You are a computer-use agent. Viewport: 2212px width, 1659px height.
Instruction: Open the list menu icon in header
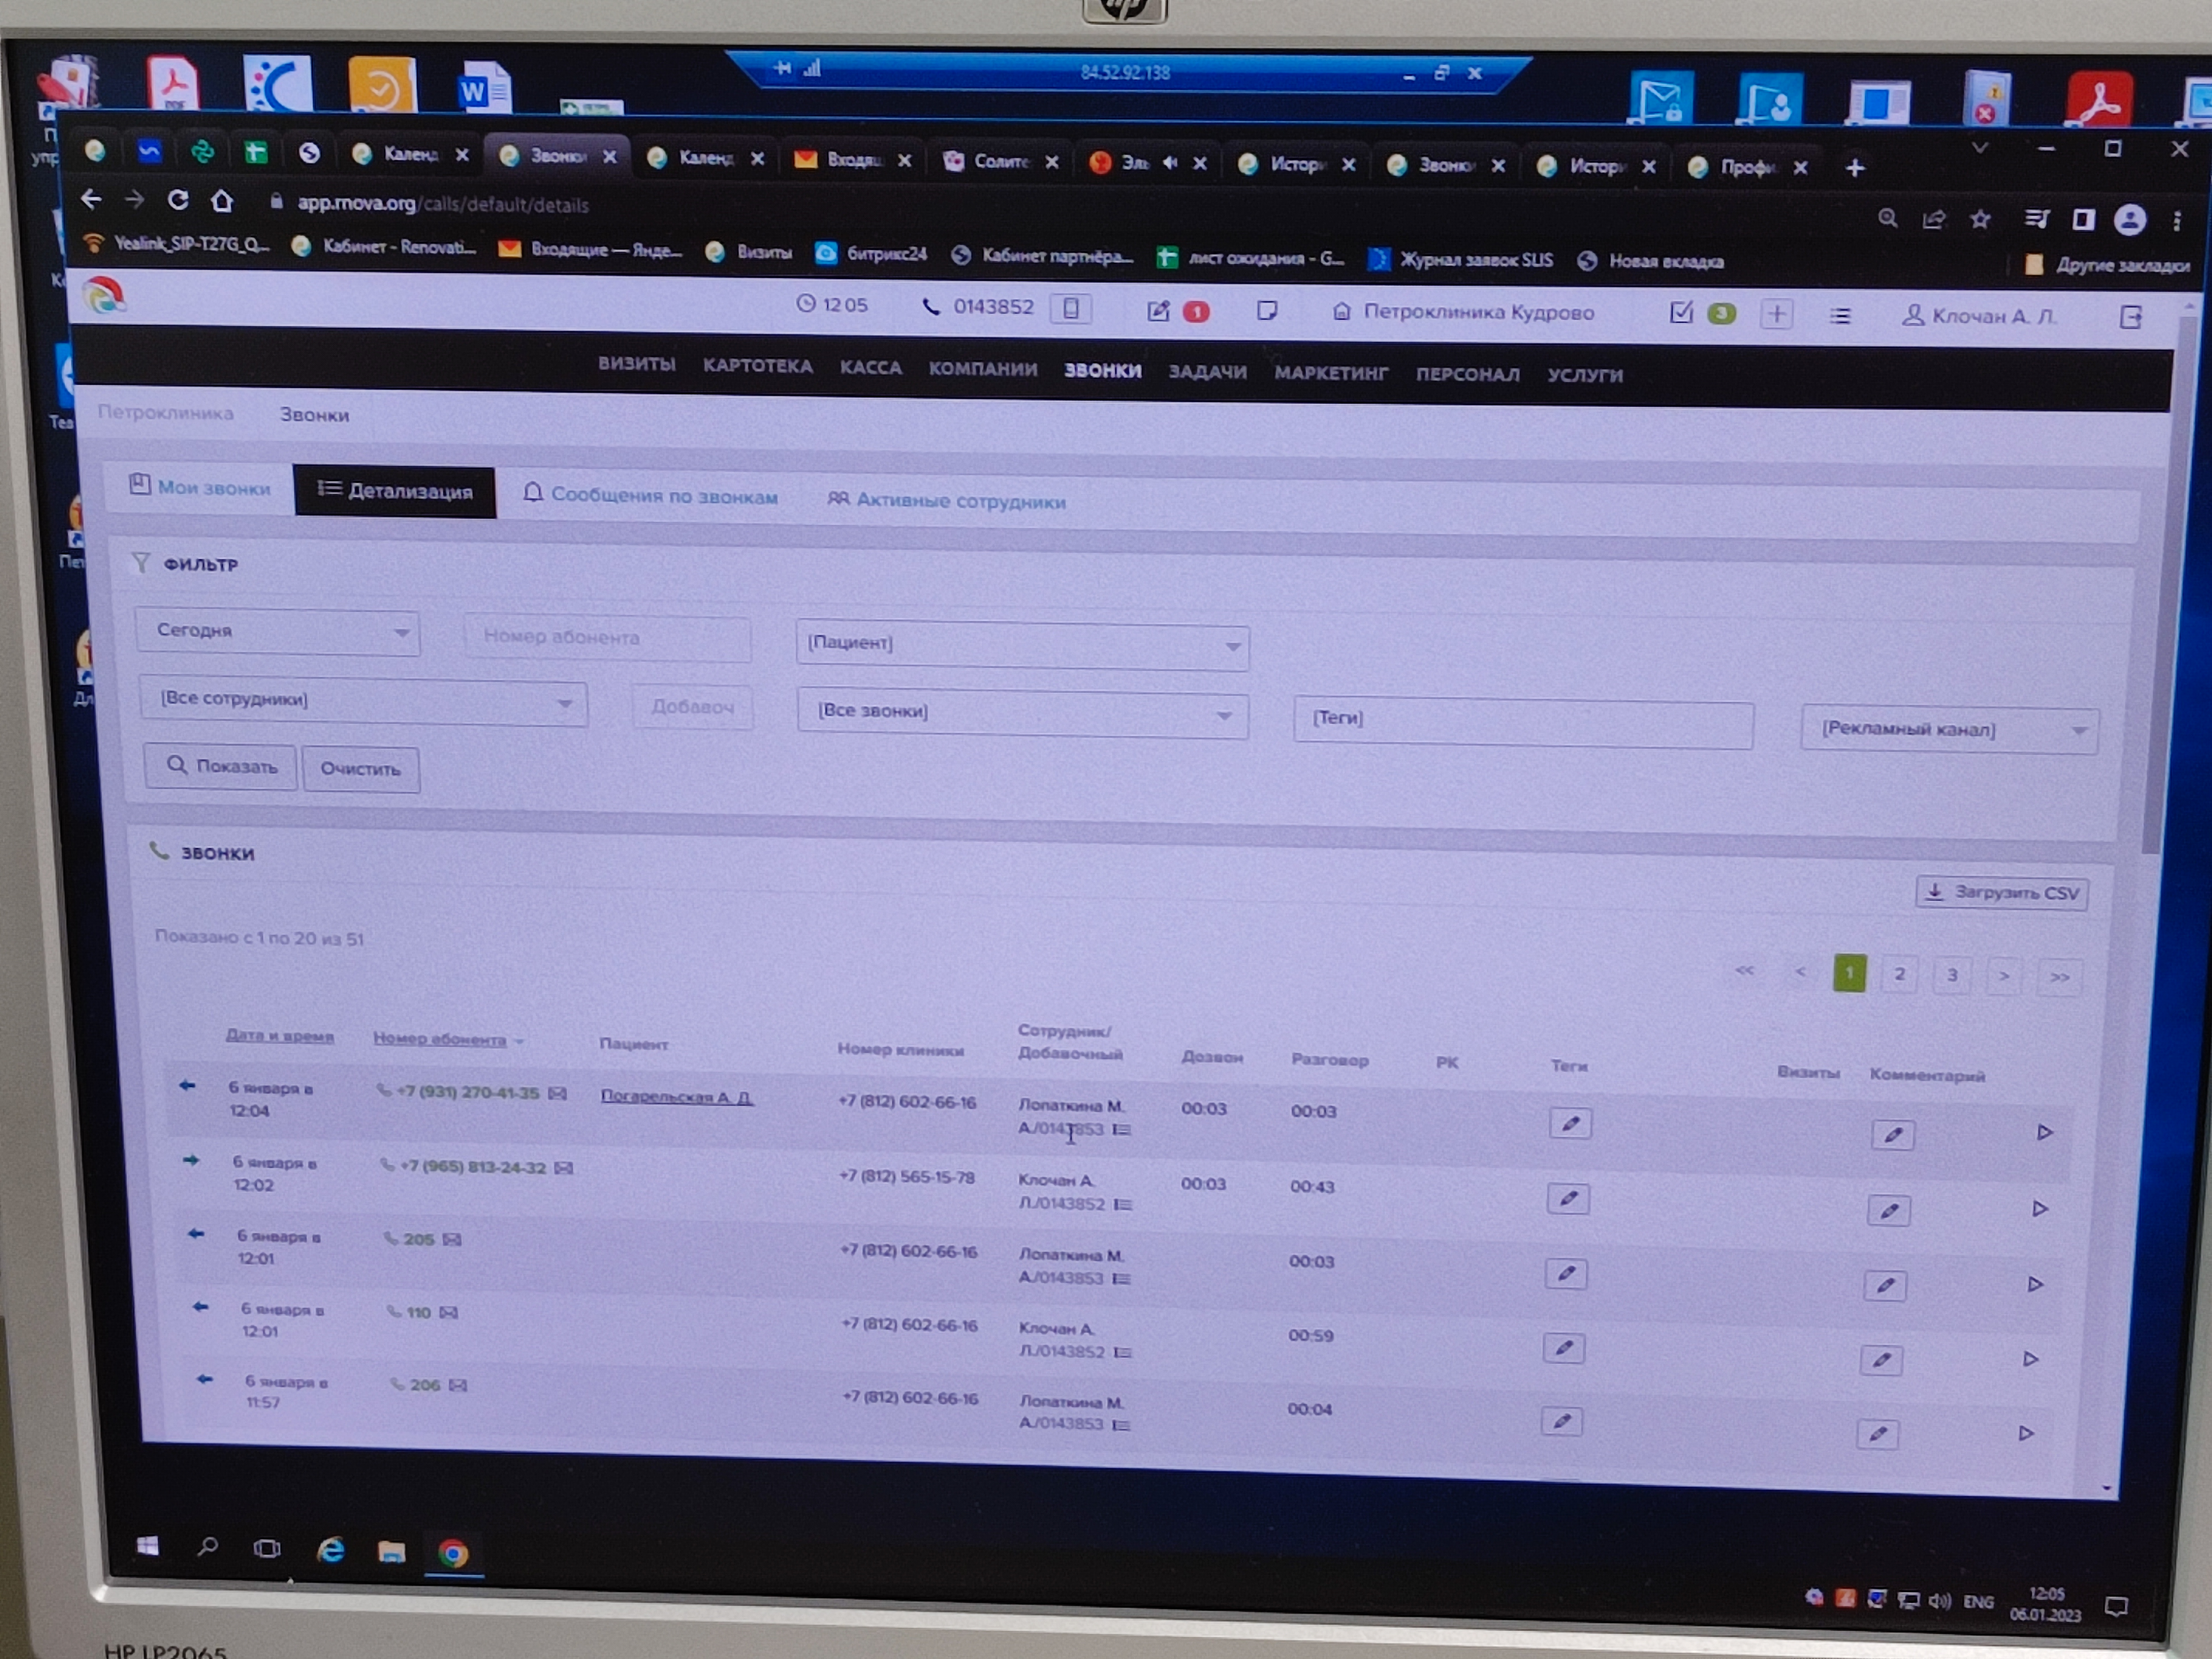point(1839,316)
